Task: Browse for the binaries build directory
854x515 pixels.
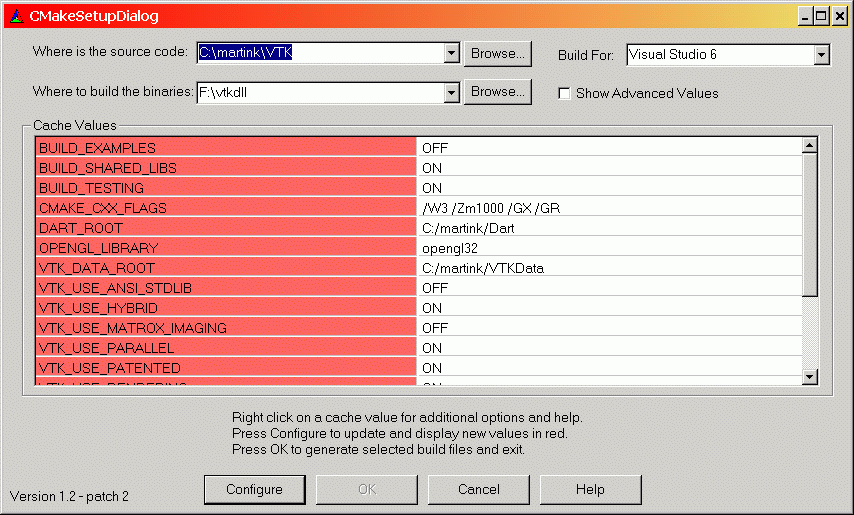Action: (x=498, y=92)
